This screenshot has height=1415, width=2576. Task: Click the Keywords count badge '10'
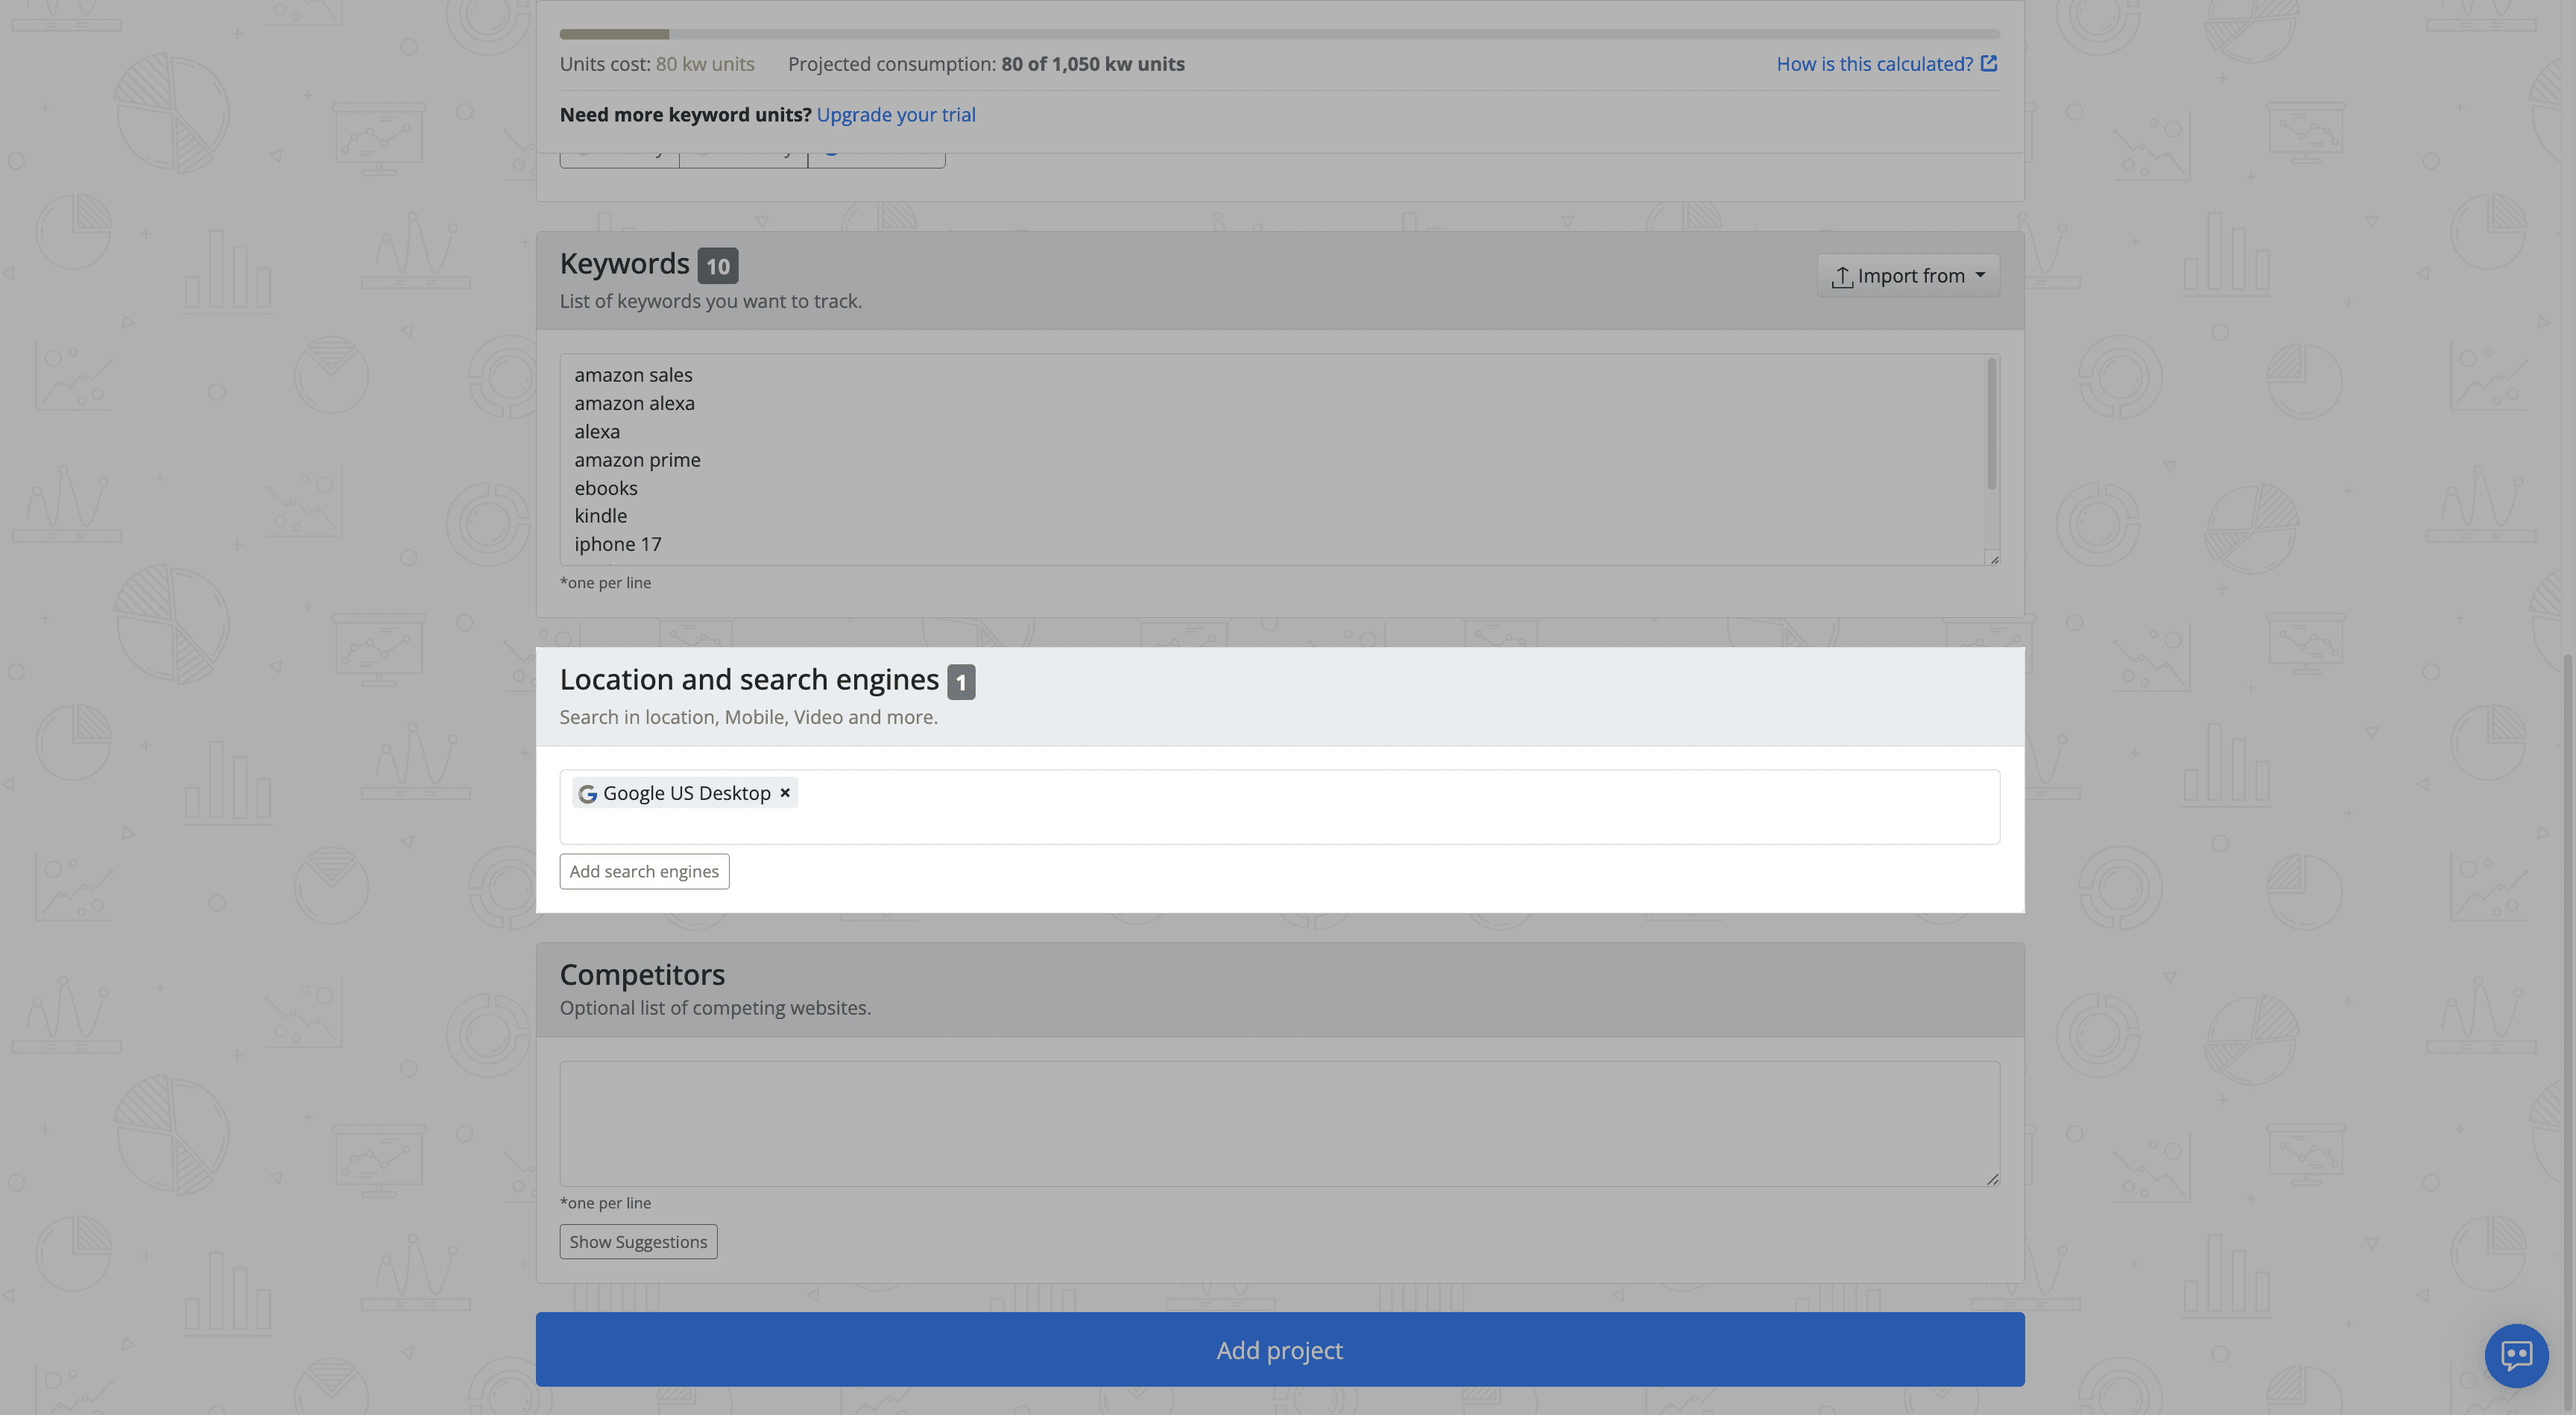coord(717,266)
